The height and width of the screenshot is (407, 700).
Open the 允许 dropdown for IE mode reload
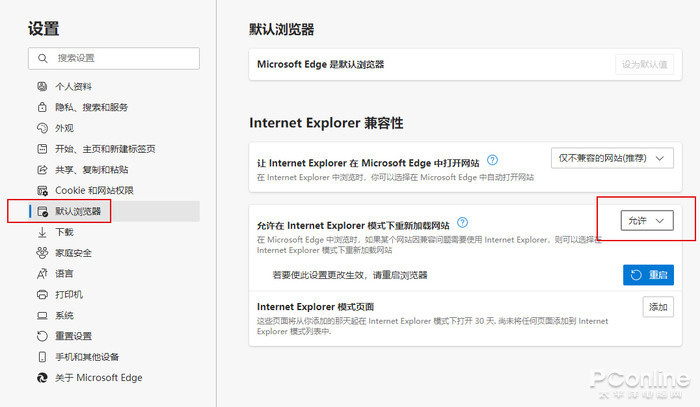(647, 220)
